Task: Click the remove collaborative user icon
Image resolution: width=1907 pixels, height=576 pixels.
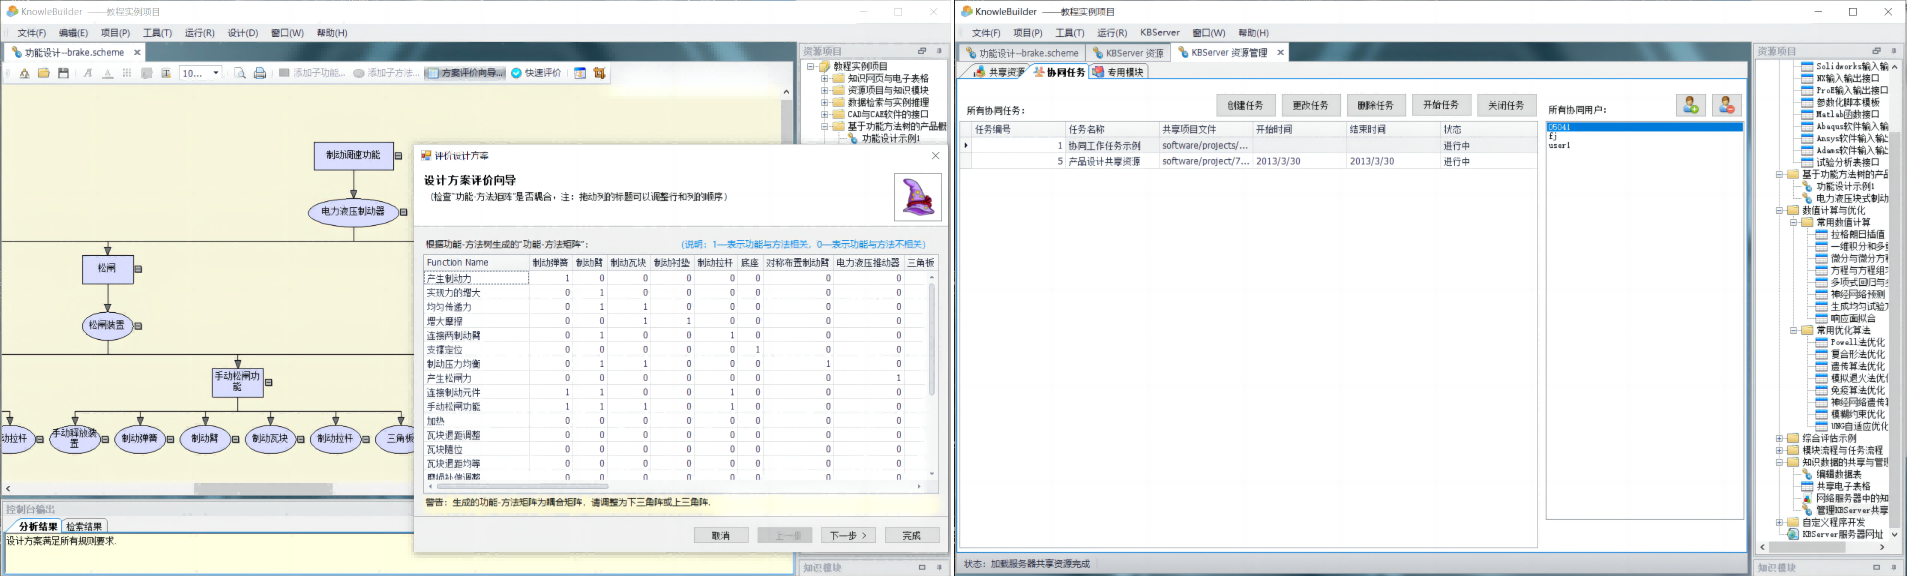Action: [1726, 105]
